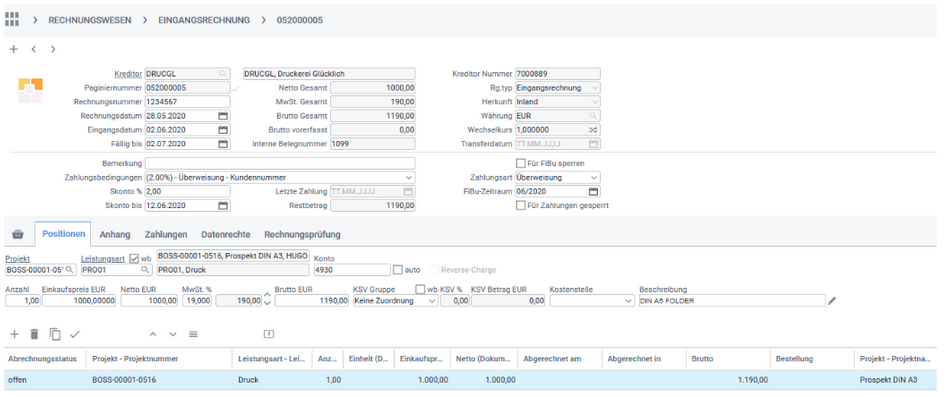947x397 pixels.
Task: Check Für Zahlungen gesperrt box
Action: pyautogui.click(x=520, y=205)
